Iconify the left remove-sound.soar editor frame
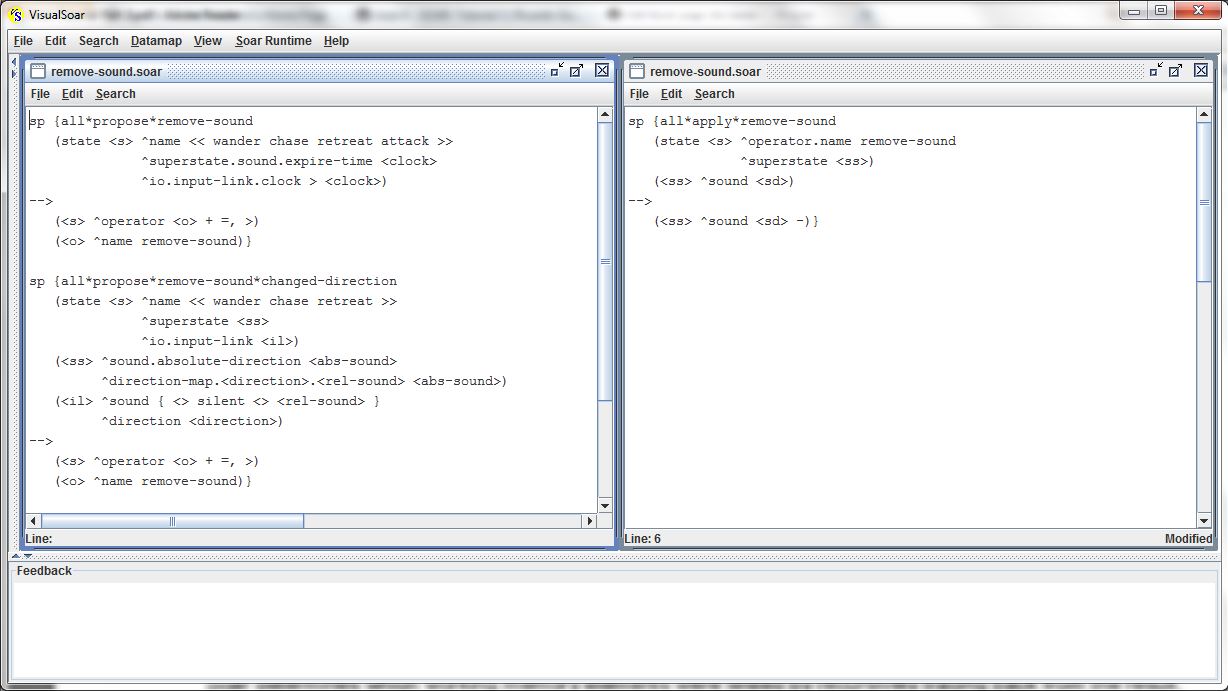Viewport: 1228px width, 691px height. point(557,70)
